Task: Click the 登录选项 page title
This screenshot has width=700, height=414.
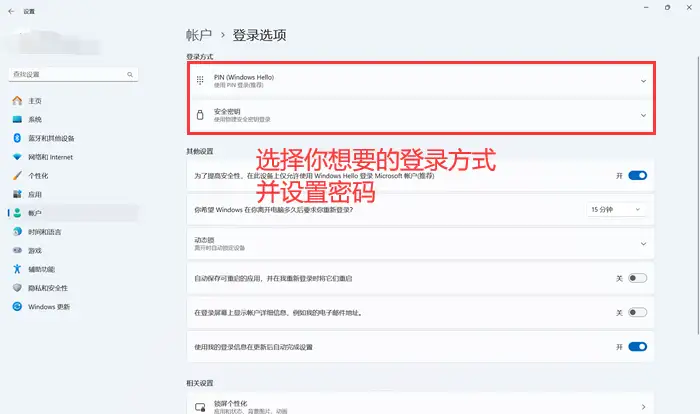Action: pos(259,35)
